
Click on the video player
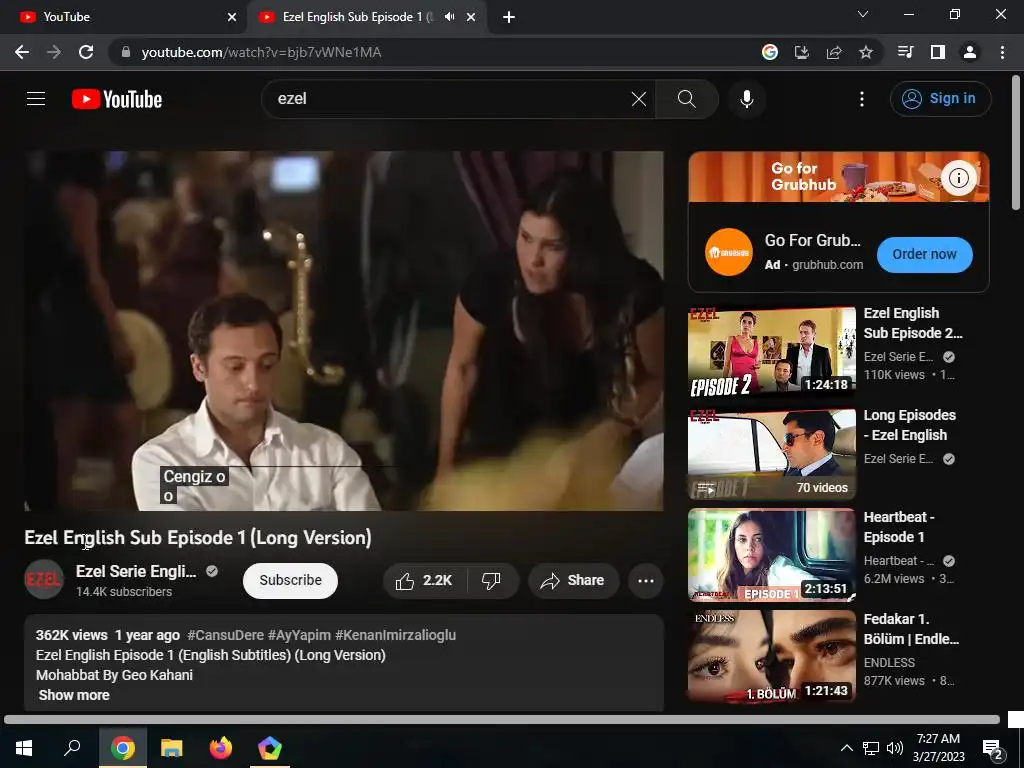344,330
